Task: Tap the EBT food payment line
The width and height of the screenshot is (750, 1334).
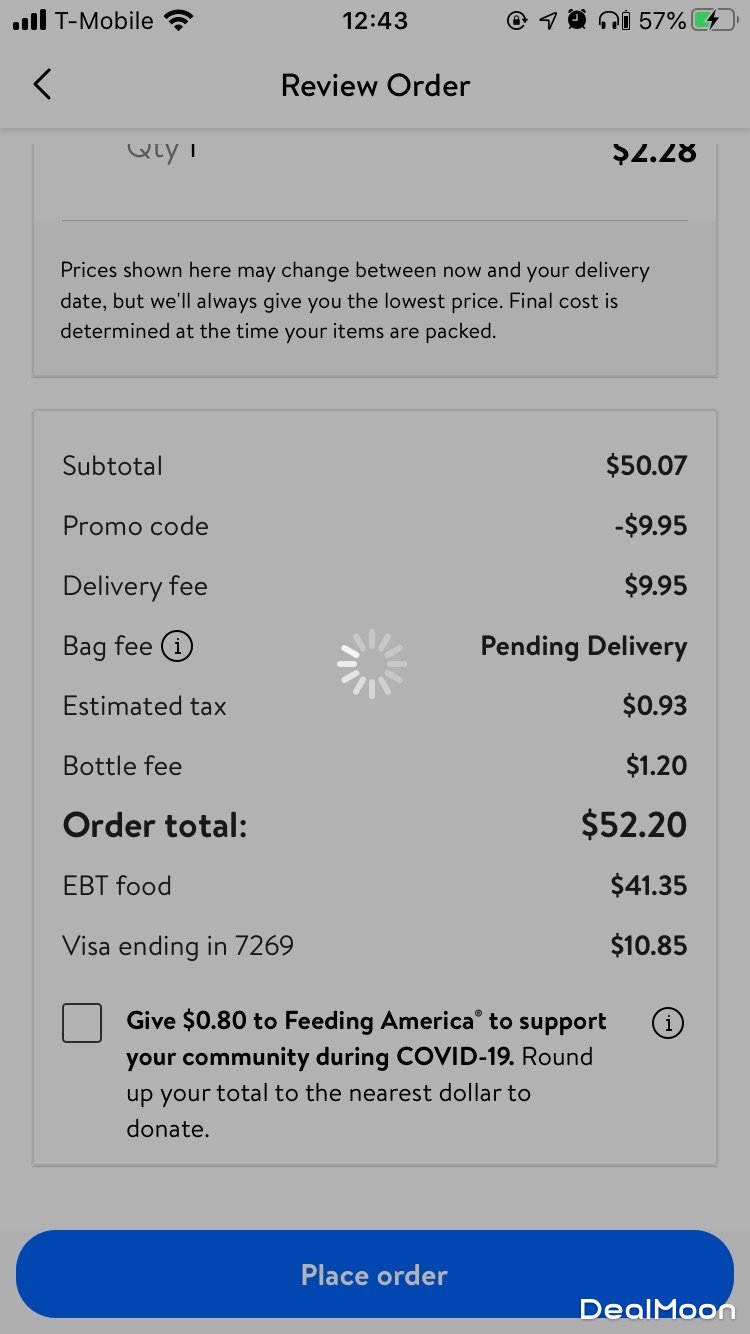Action: click(117, 886)
